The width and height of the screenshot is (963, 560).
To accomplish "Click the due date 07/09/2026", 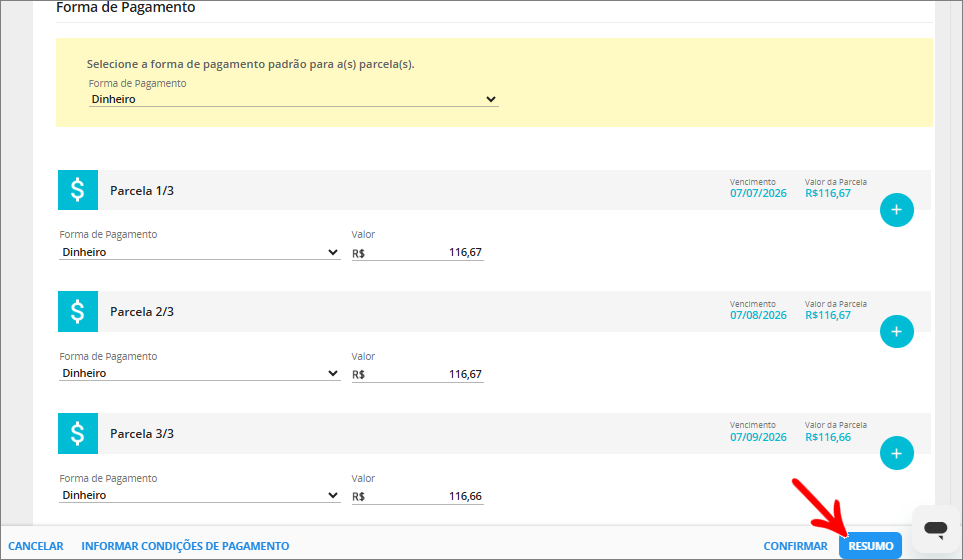I will tap(758, 437).
